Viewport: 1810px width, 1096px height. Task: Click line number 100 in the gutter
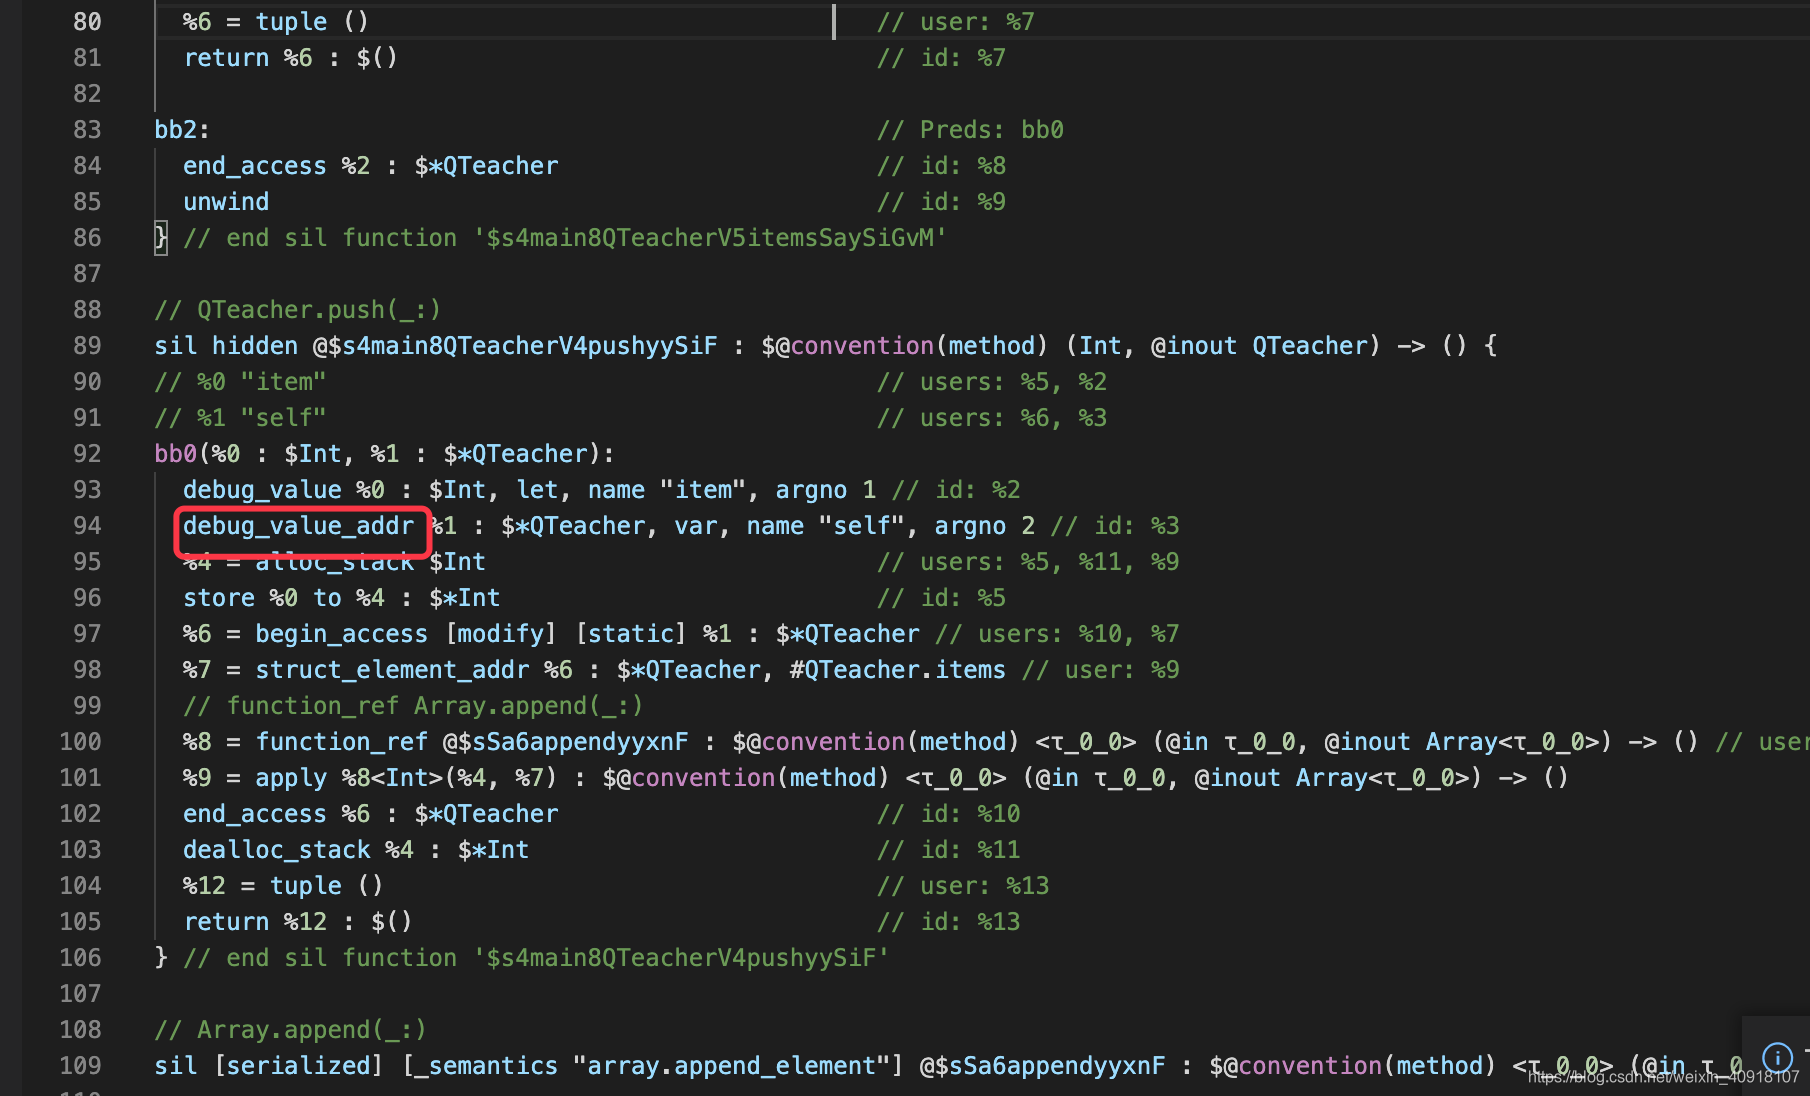80,742
